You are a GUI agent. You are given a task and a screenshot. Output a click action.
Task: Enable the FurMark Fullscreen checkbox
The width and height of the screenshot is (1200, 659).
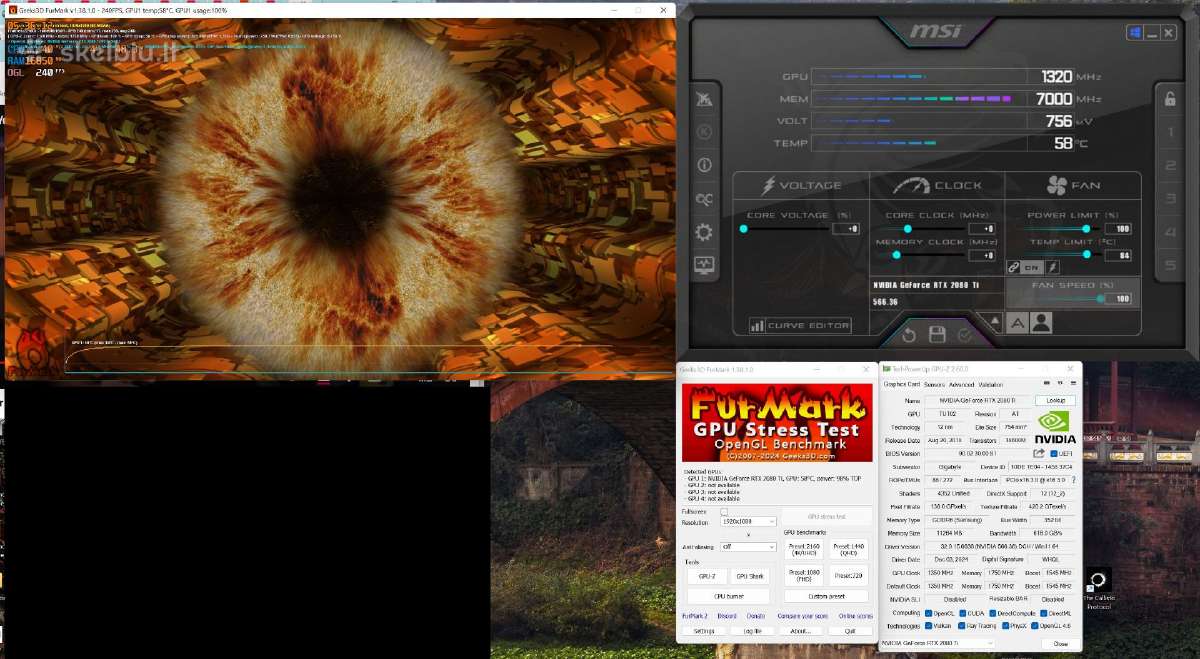(x=724, y=511)
